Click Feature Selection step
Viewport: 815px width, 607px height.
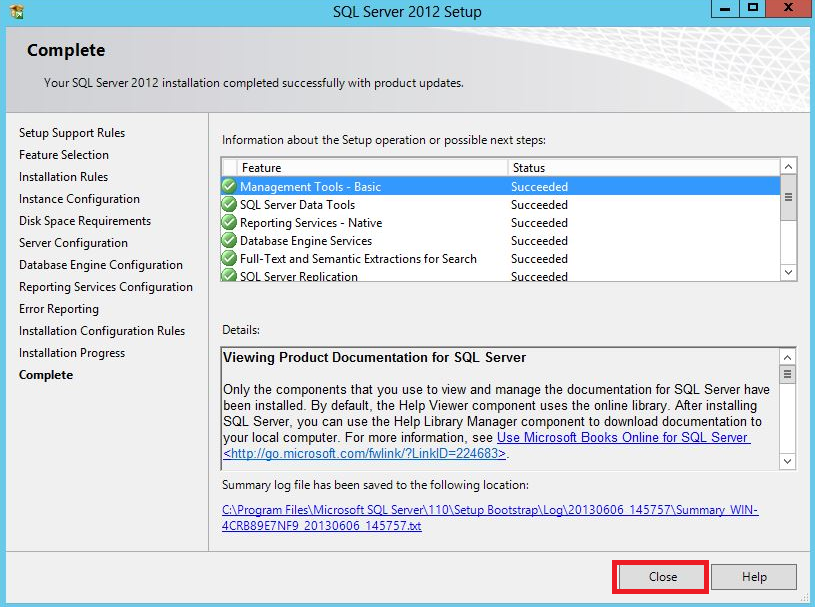[64, 155]
